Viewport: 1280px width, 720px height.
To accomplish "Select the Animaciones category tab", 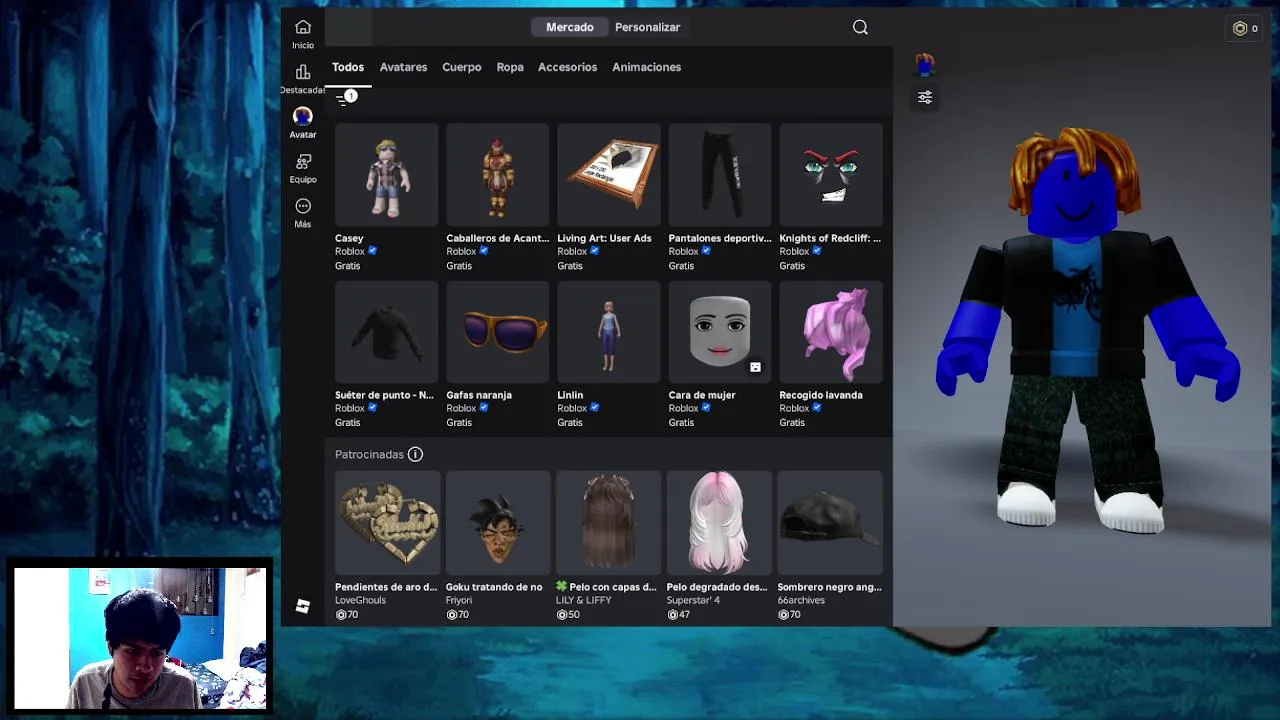I will 646,67.
